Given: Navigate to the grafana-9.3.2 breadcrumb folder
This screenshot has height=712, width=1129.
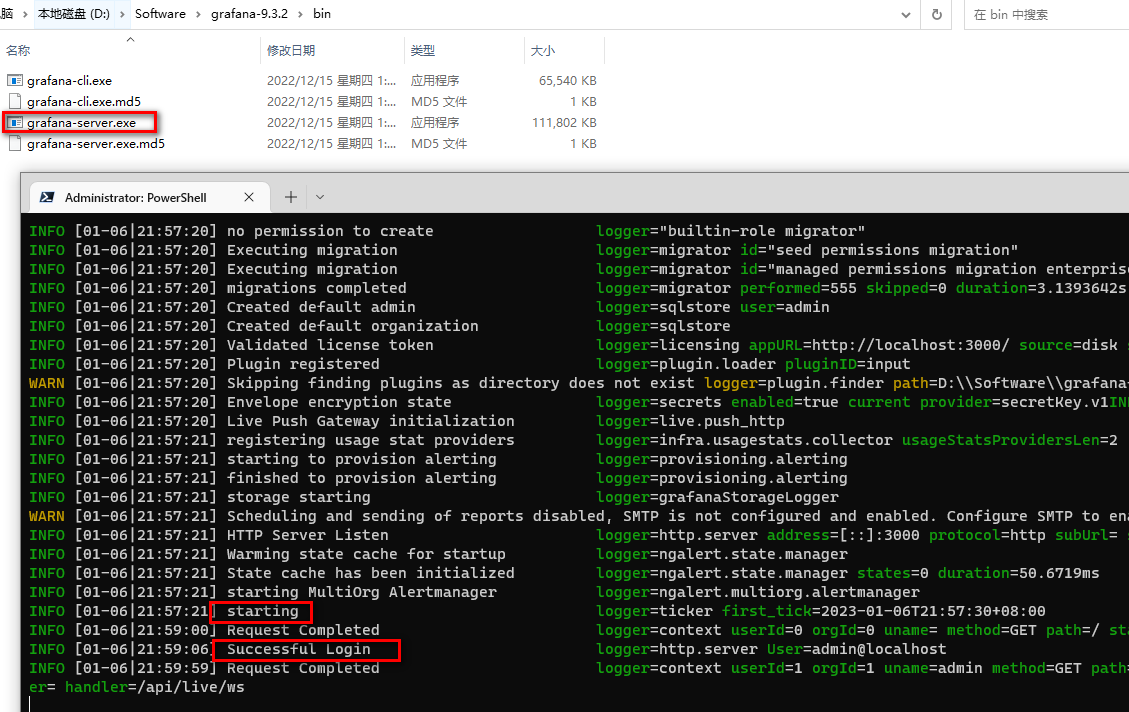Looking at the screenshot, I should [x=249, y=14].
